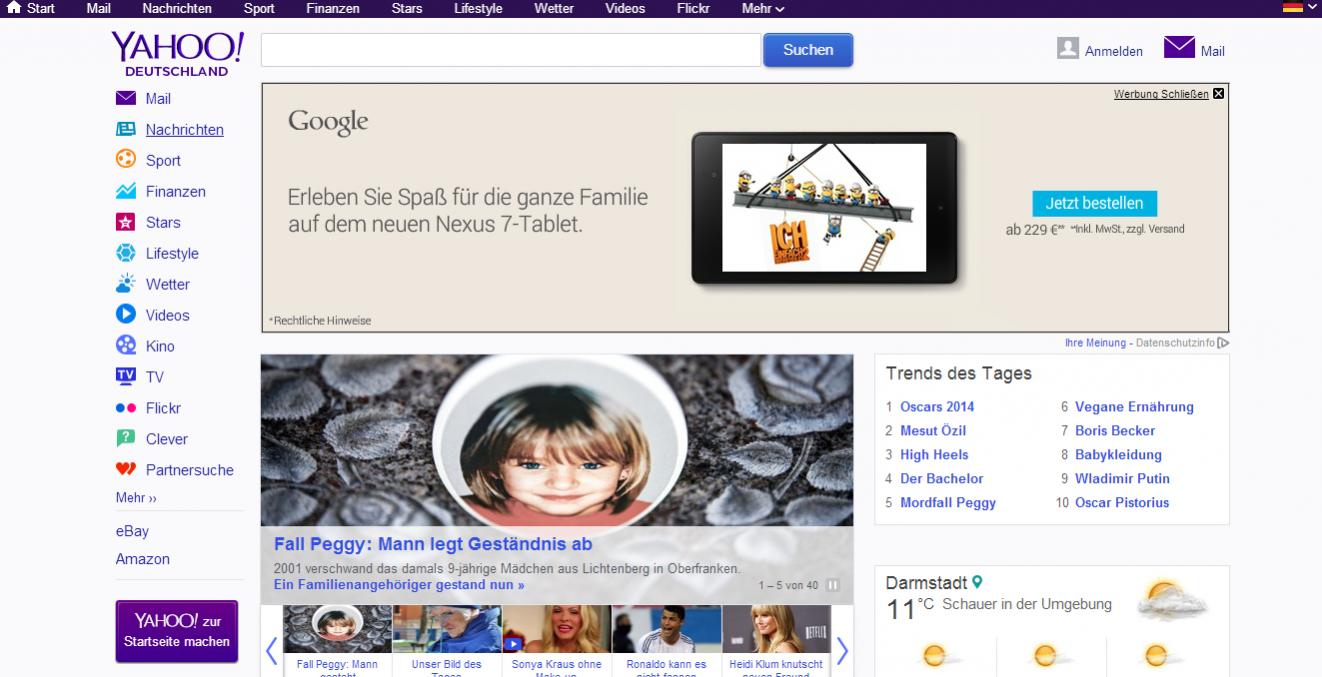Open the High Heels trend
1322x677 pixels.
point(934,454)
